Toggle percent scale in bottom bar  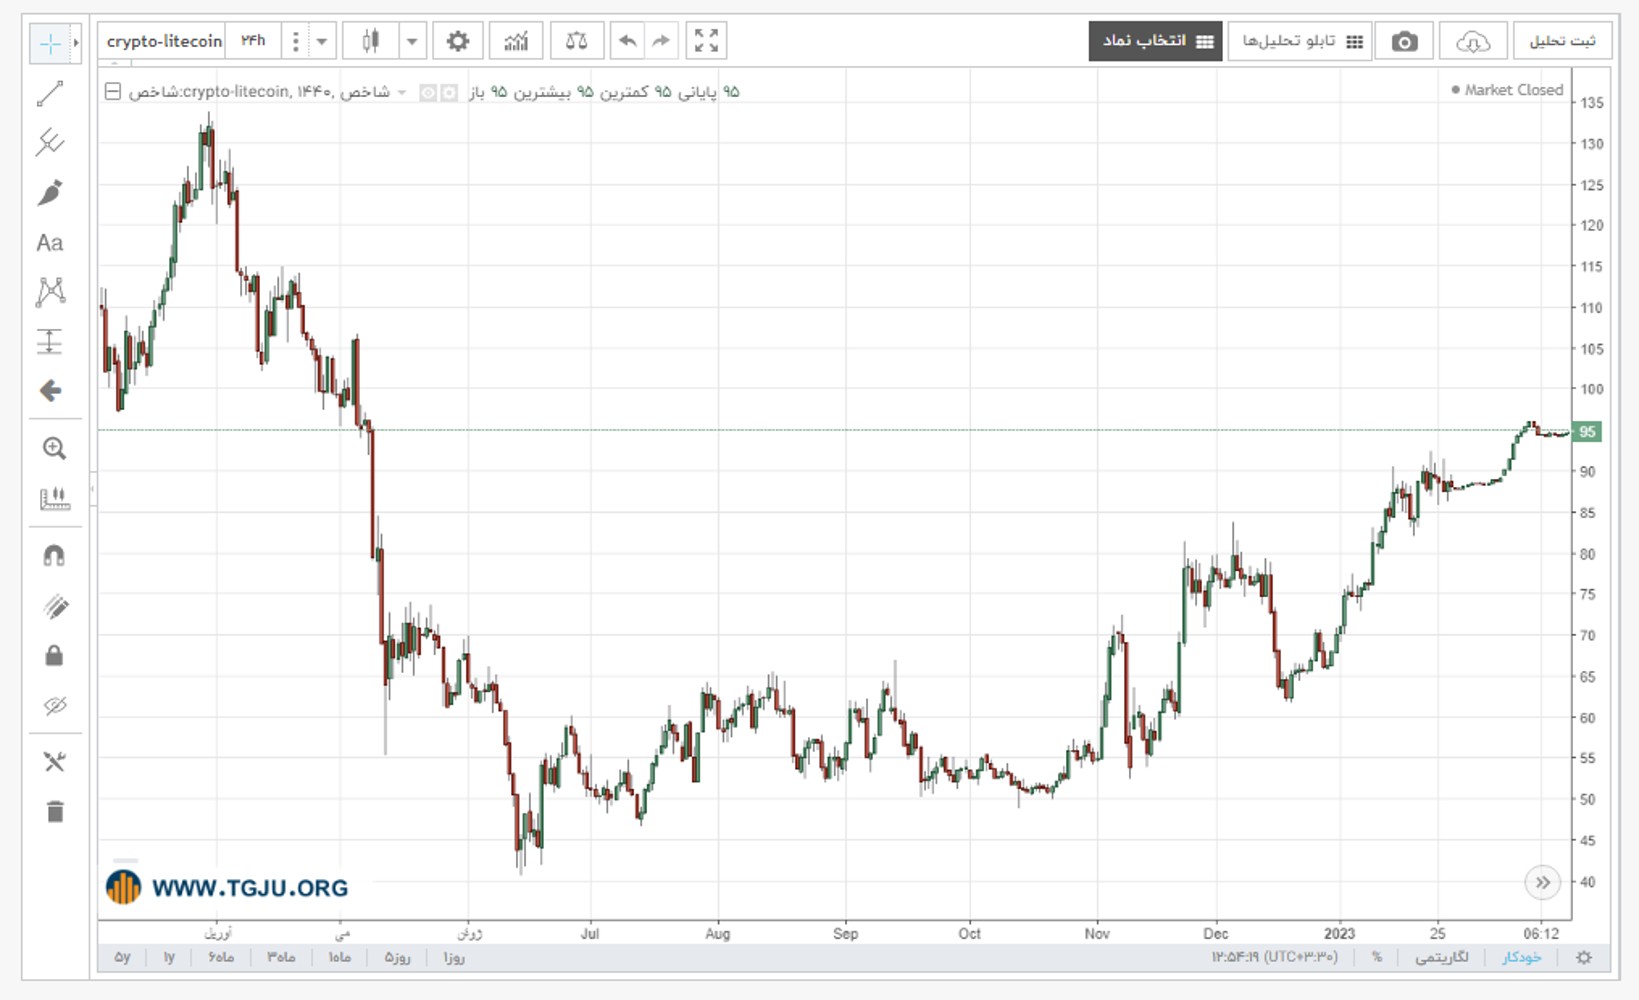click(x=1377, y=957)
